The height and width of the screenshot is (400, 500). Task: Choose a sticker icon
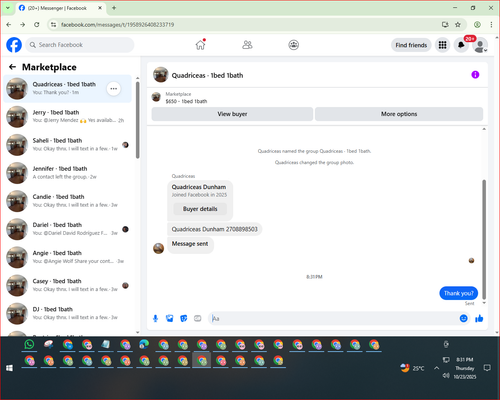click(x=184, y=319)
